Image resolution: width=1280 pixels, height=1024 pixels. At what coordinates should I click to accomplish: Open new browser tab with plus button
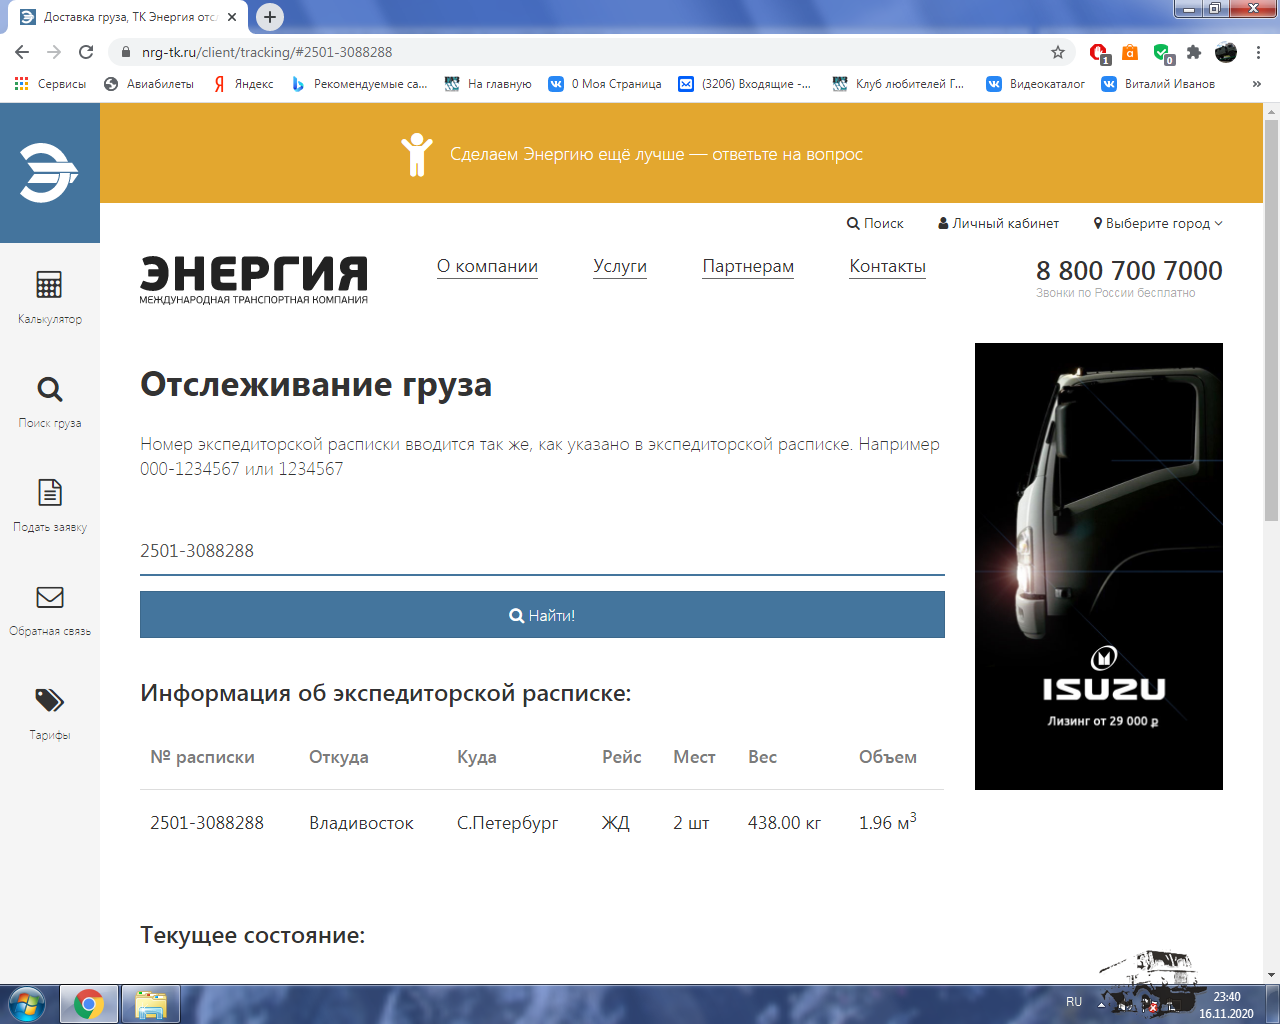(x=269, y=17)
